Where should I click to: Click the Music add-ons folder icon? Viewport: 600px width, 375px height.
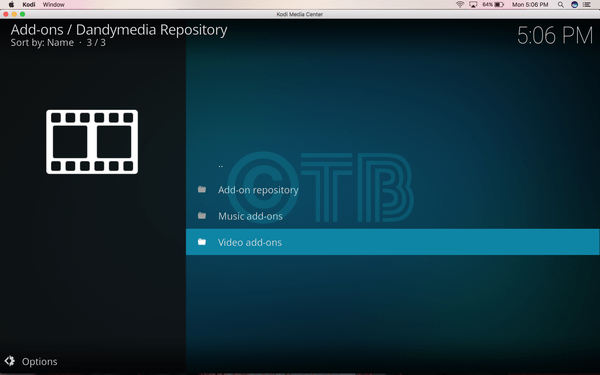click(x=202, y=216)
